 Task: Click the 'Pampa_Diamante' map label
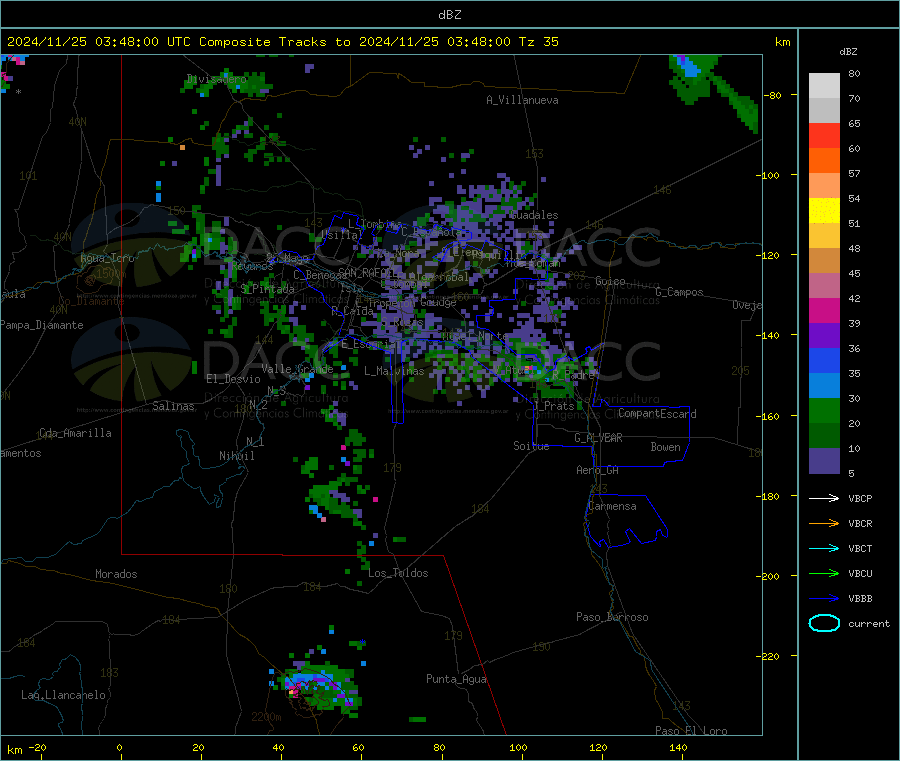coord(42,325)
